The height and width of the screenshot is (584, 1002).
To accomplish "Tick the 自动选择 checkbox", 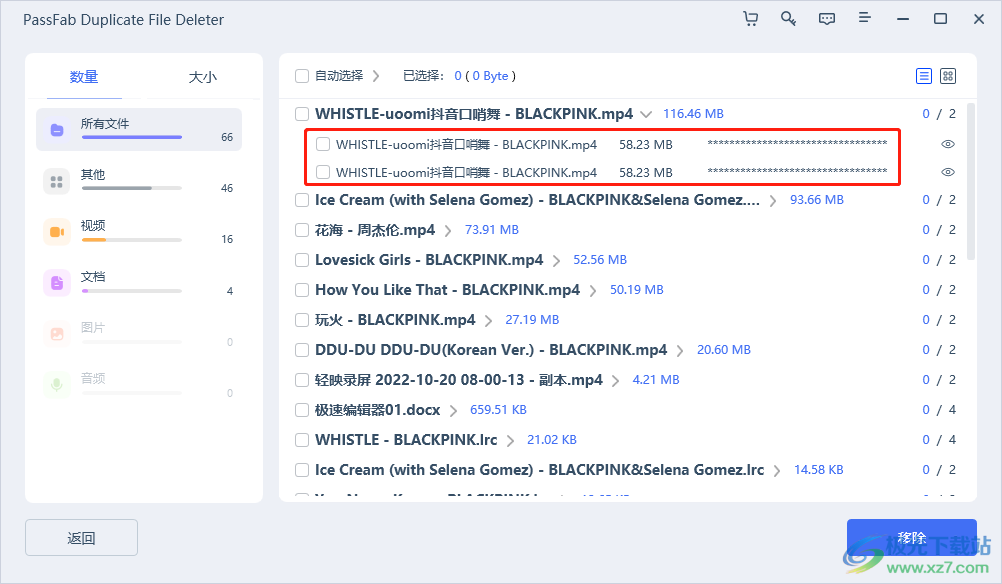I will pos(302,76).
